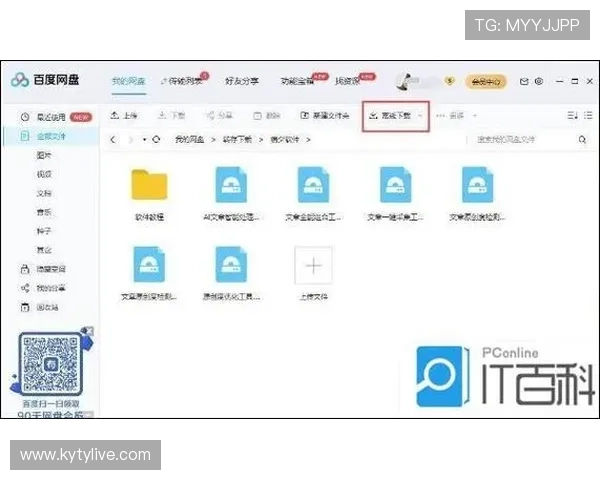Click the last breadcrumb folder

pyautogui.click(x=285, y=140)
